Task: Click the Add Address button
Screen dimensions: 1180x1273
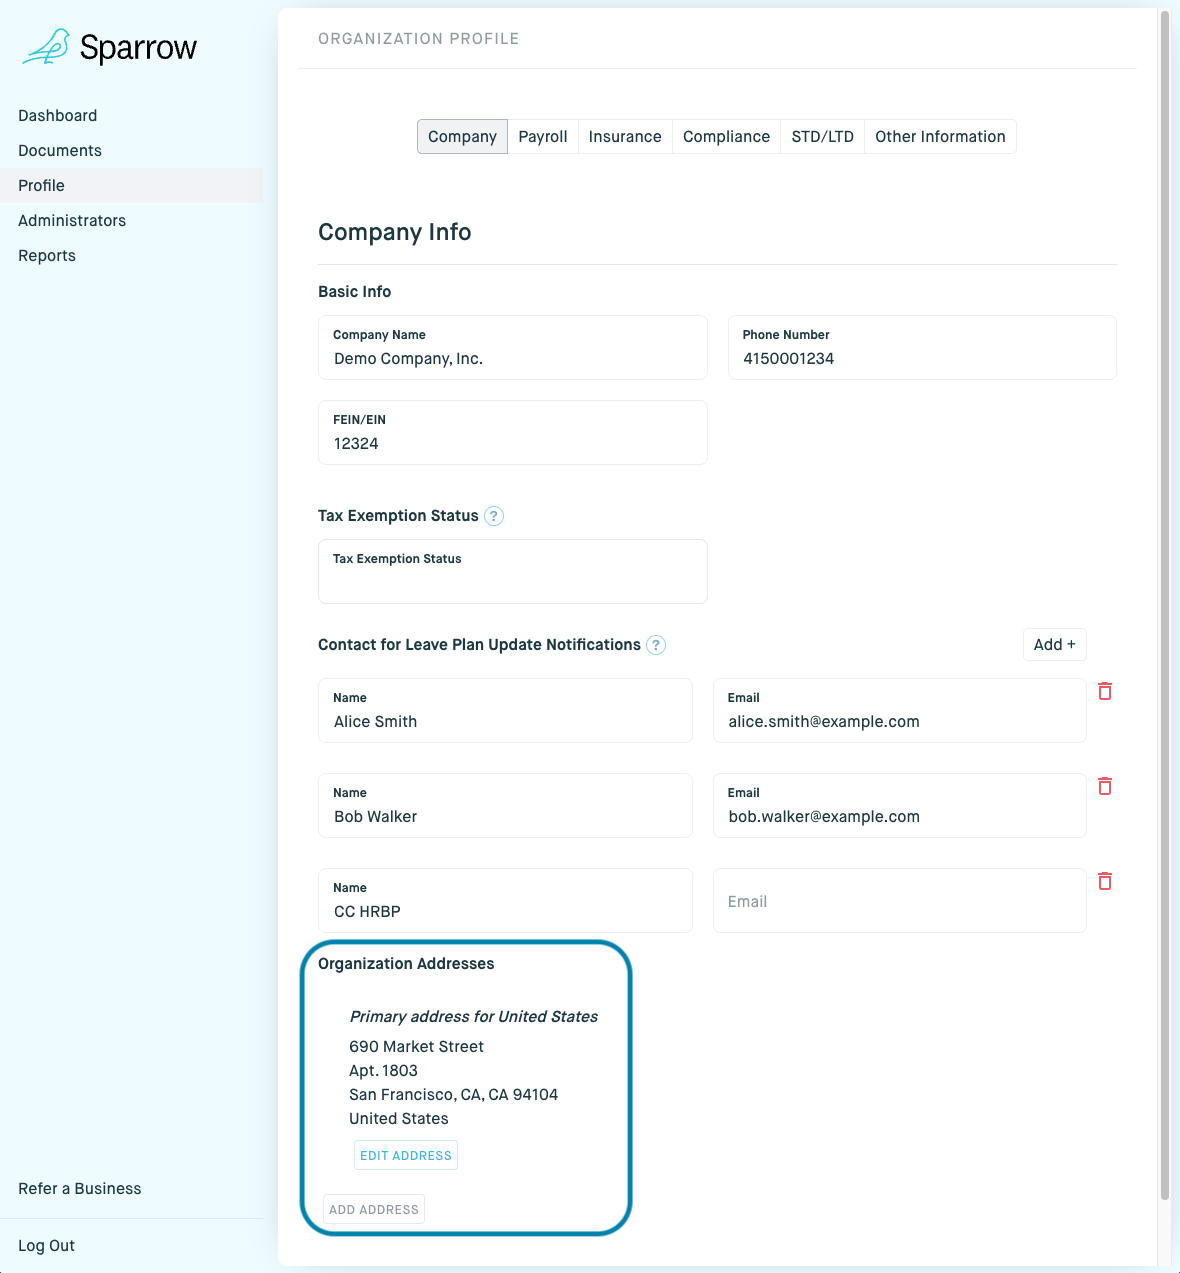Action: [374, 1209]
